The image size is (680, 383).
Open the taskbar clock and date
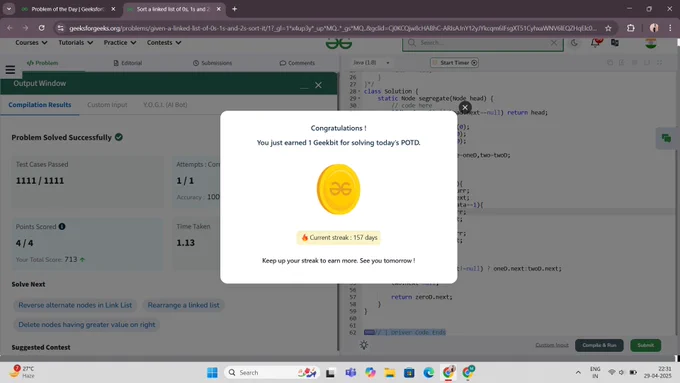click(x=658, y=372)
